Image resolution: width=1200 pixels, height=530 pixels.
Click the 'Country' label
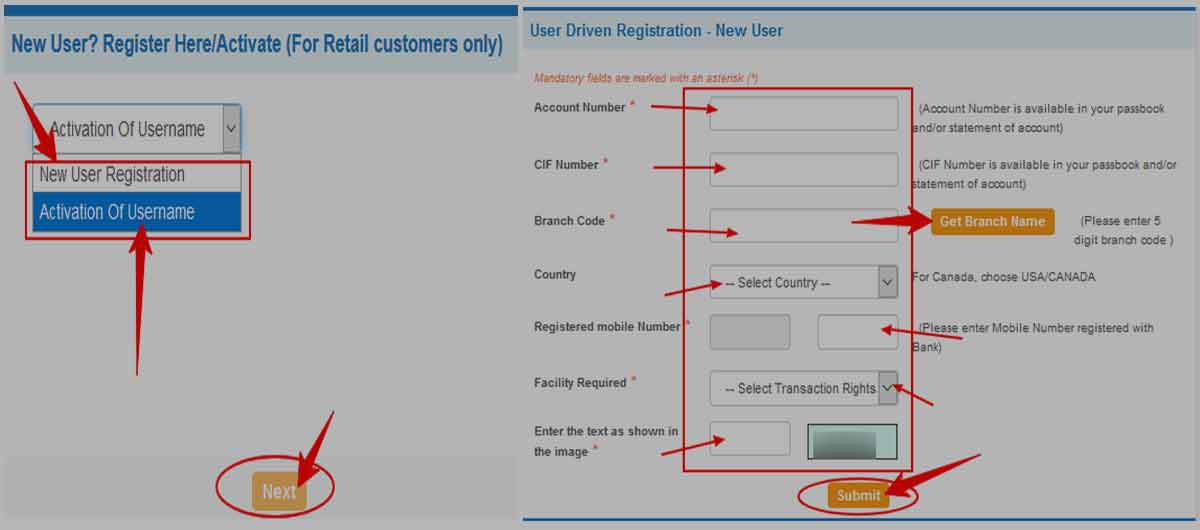point(555,274)
